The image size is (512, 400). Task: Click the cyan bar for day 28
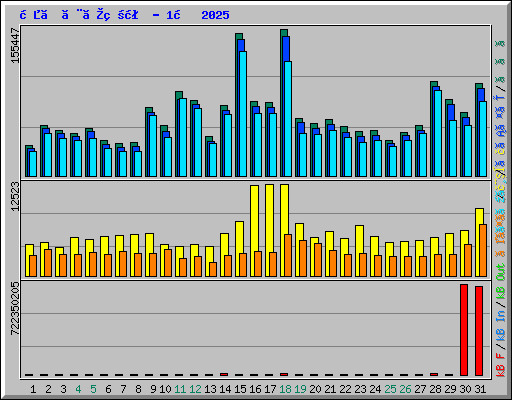pos(438,133)
